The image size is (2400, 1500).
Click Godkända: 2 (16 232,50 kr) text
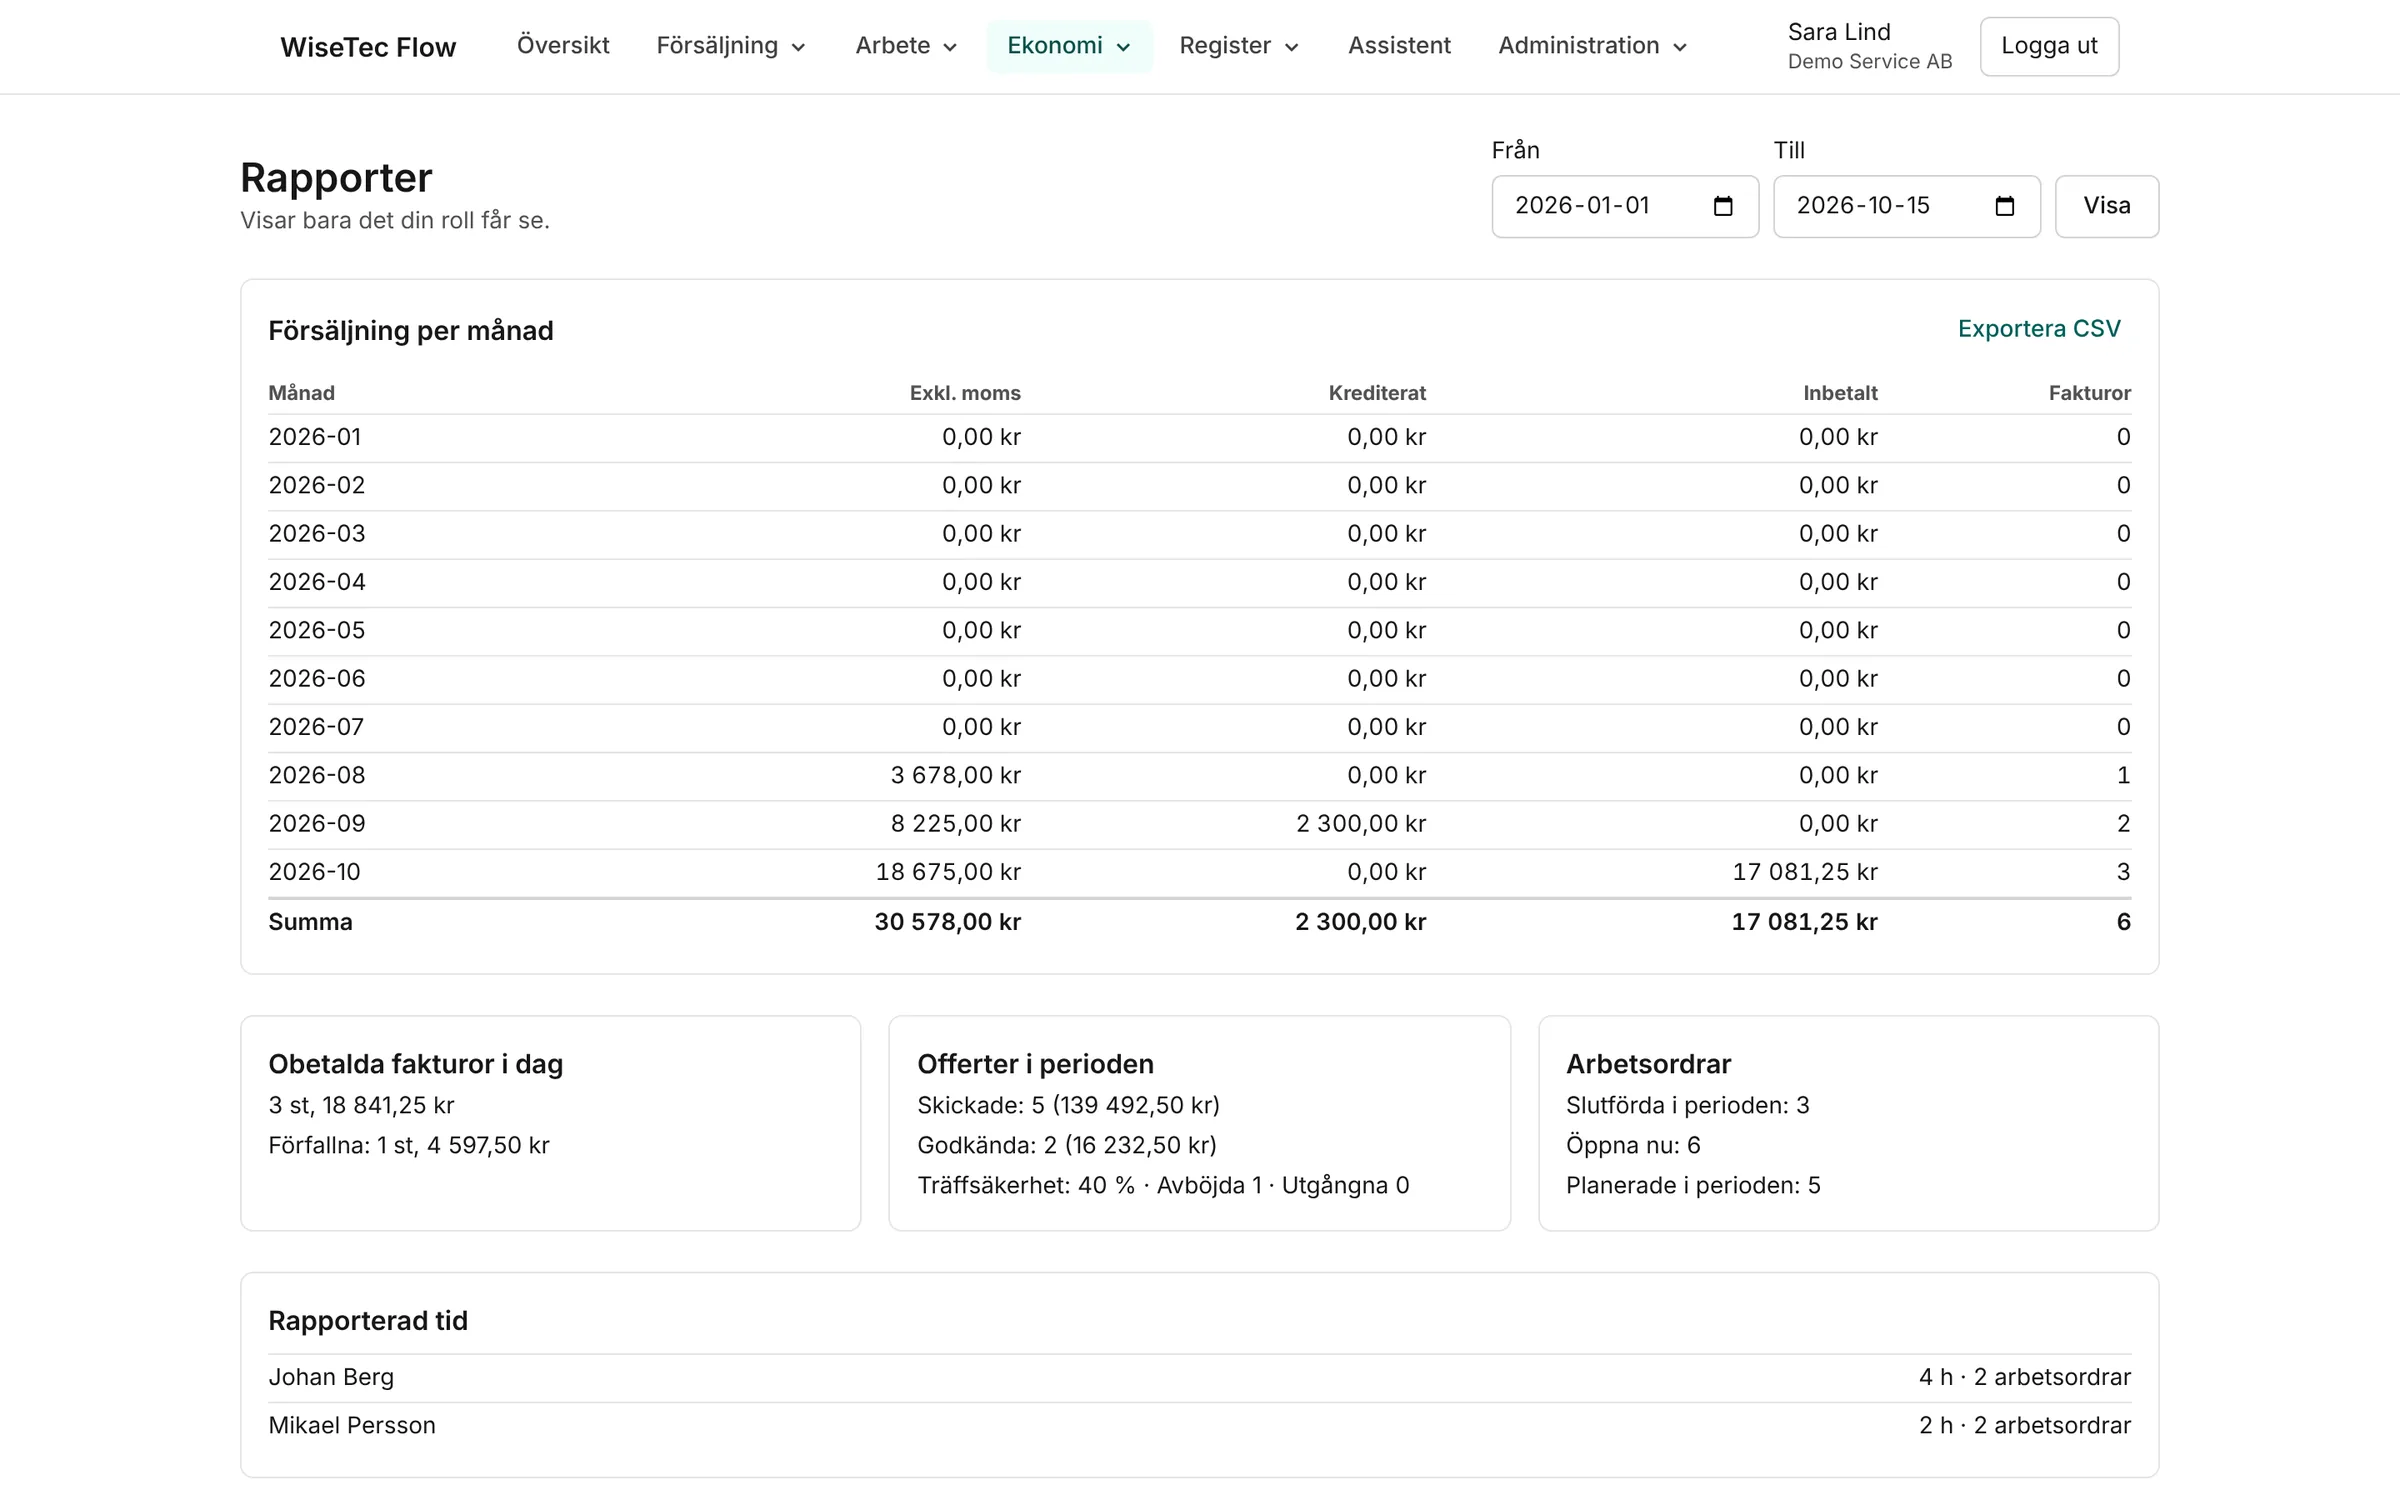coord(1067,1145)
